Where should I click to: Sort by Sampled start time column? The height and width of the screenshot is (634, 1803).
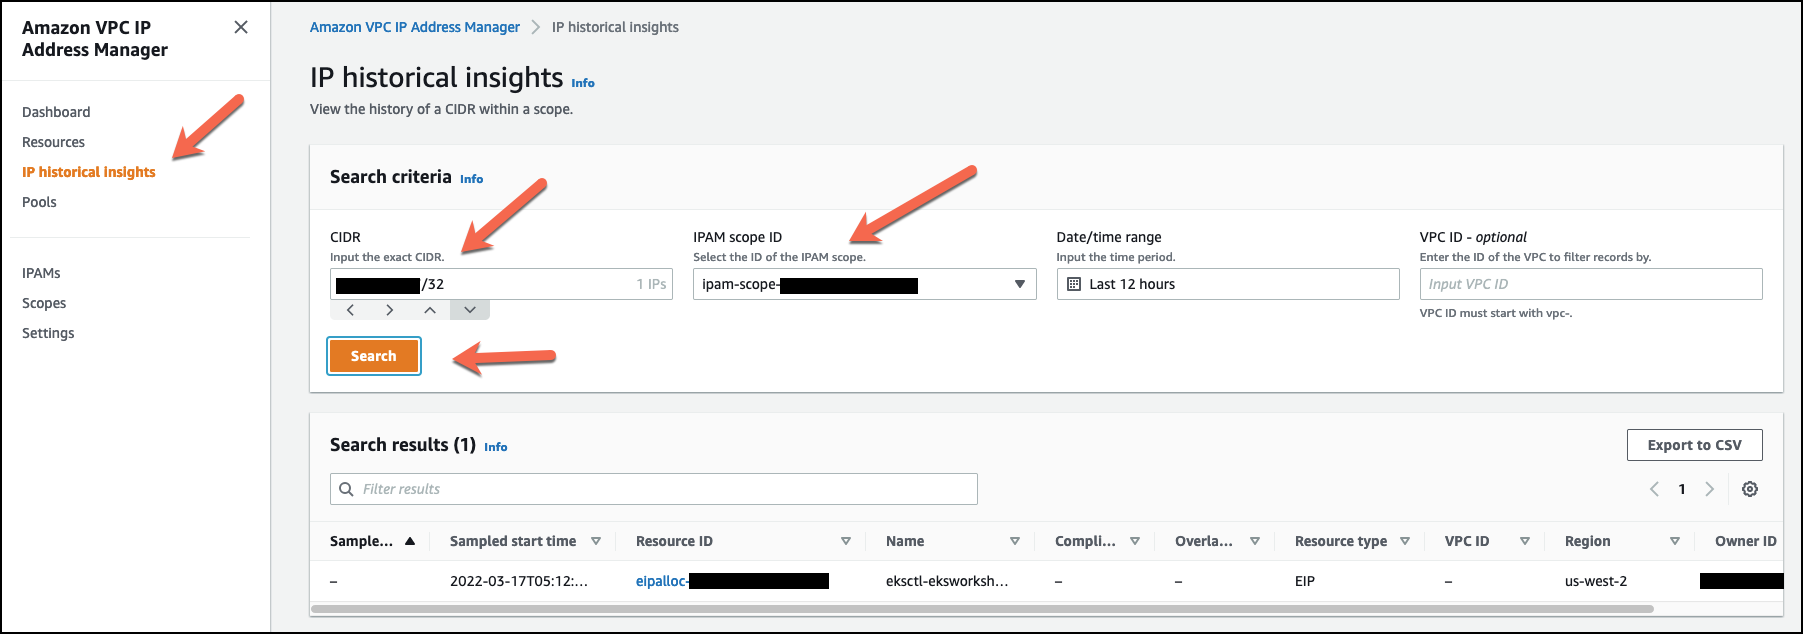click(x=596, y=541)
